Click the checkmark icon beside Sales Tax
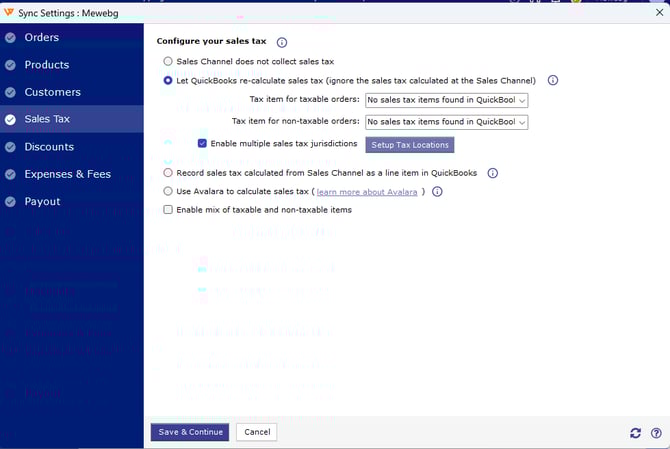 (x=10, y=120)
